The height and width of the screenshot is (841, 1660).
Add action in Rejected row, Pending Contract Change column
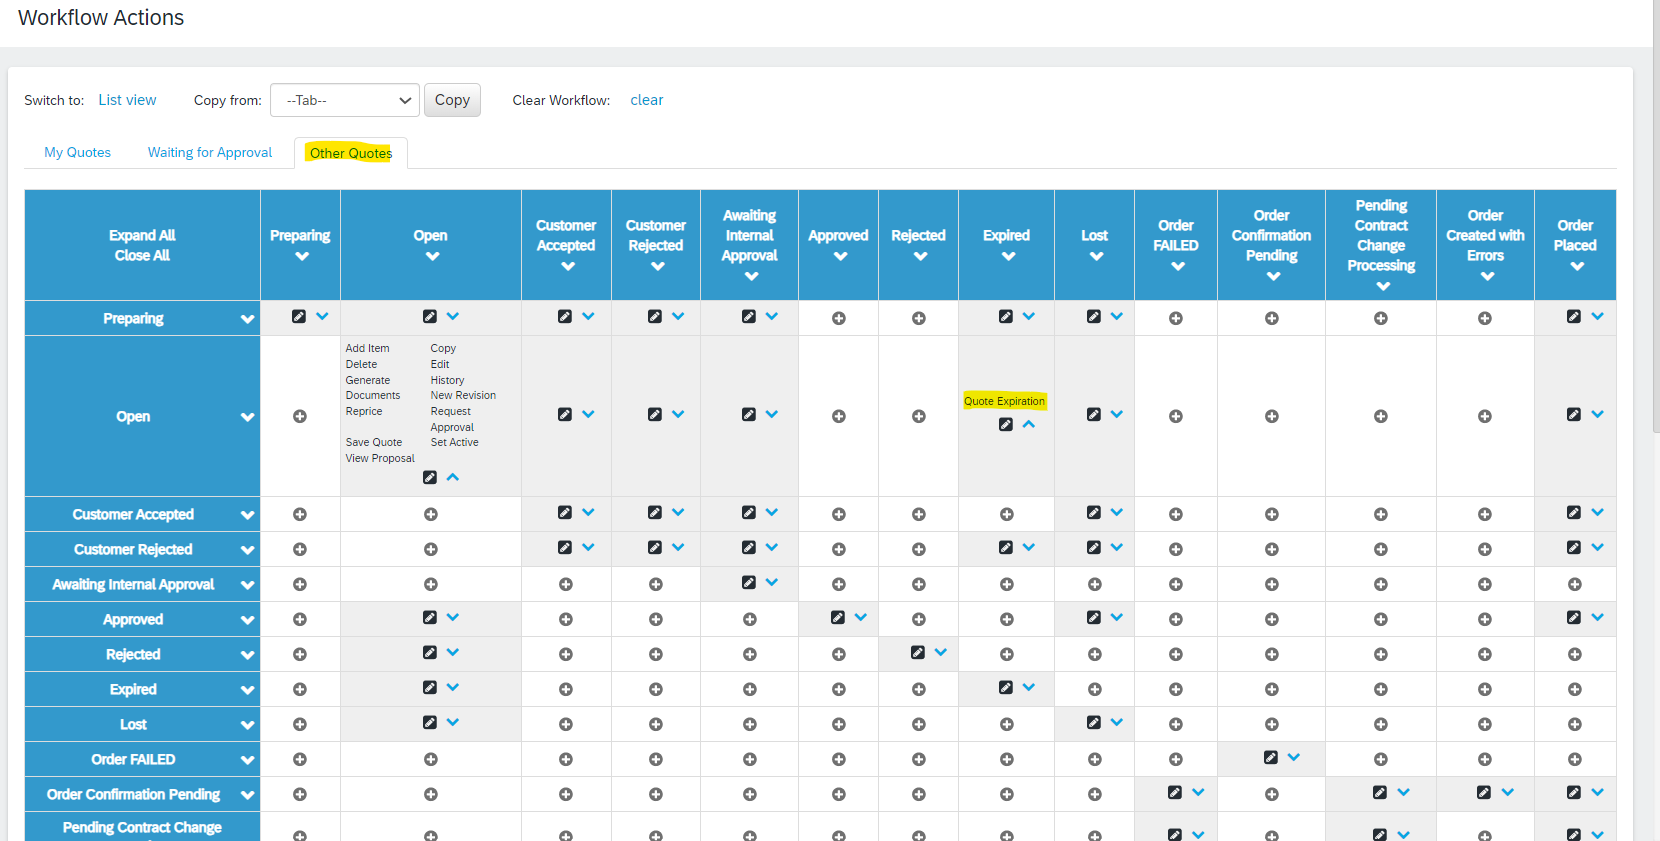click(1380, 654)
